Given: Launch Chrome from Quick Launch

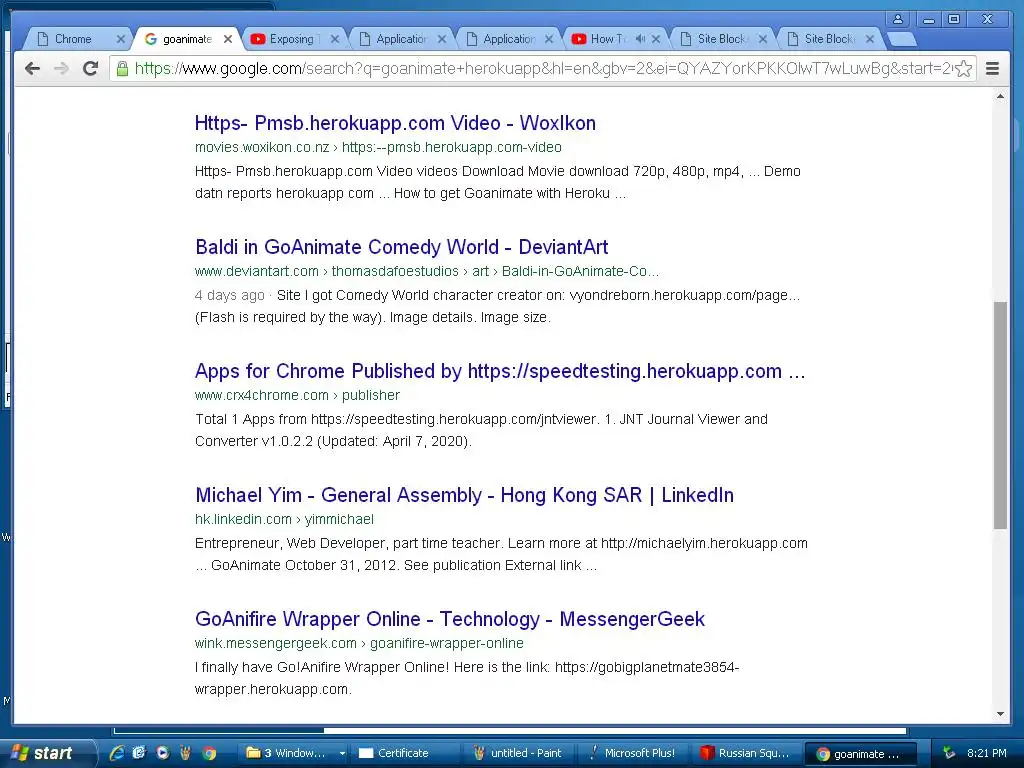Looking at the screenshot, I should tap(209, 753).
